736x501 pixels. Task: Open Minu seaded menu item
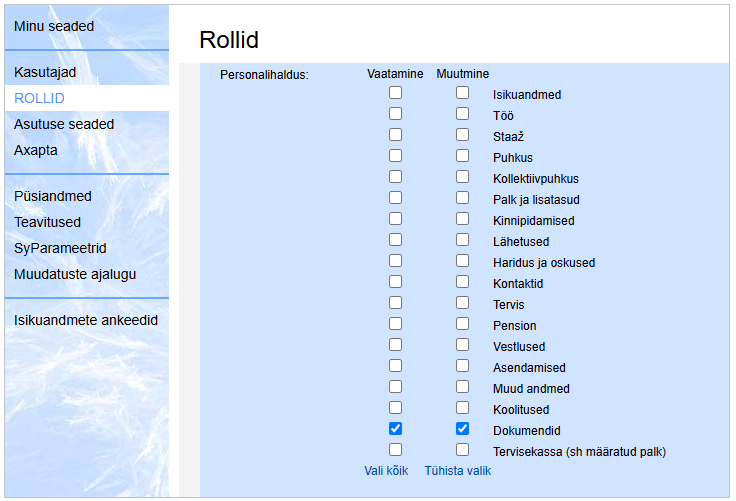(54, 26)
